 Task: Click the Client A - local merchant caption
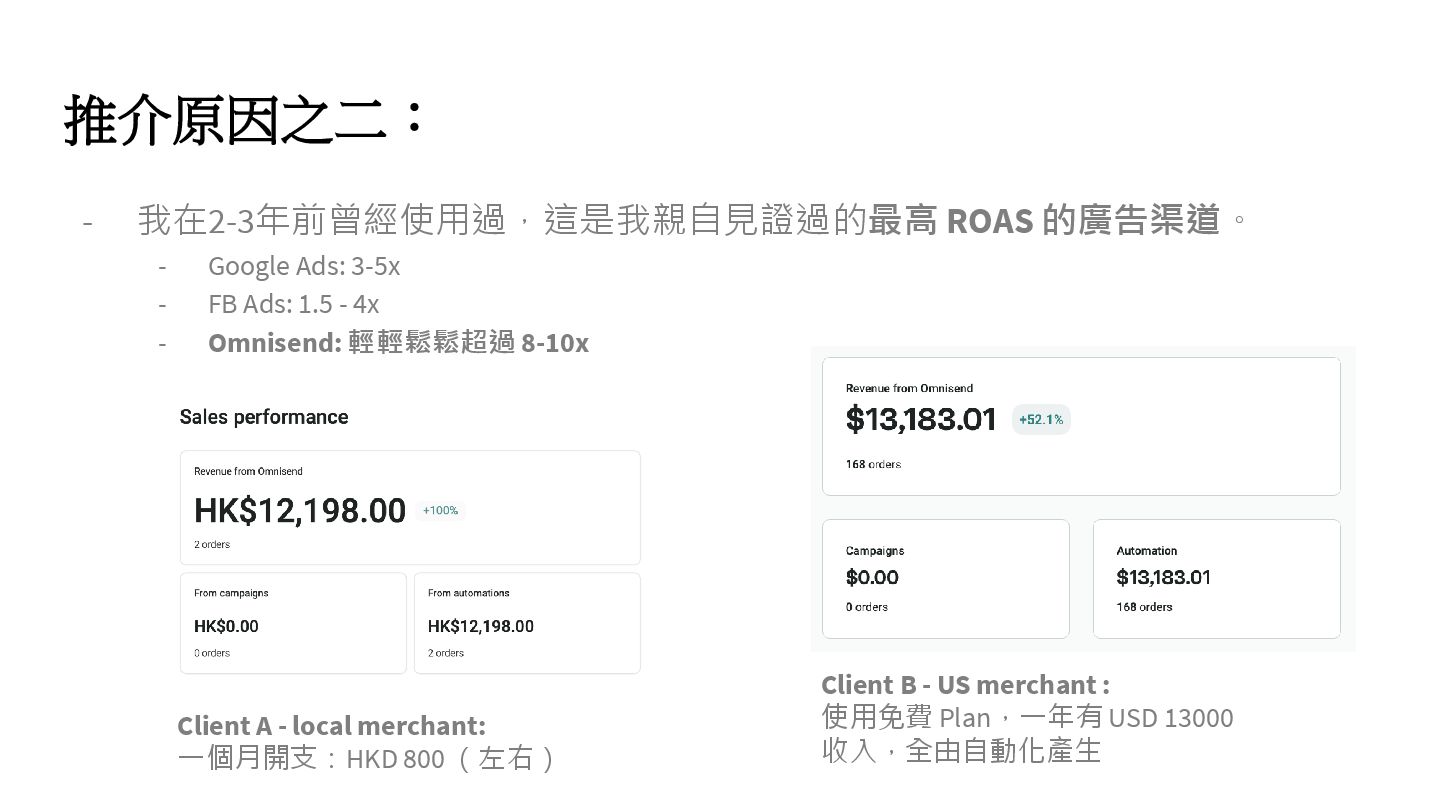tap(331, 725)
